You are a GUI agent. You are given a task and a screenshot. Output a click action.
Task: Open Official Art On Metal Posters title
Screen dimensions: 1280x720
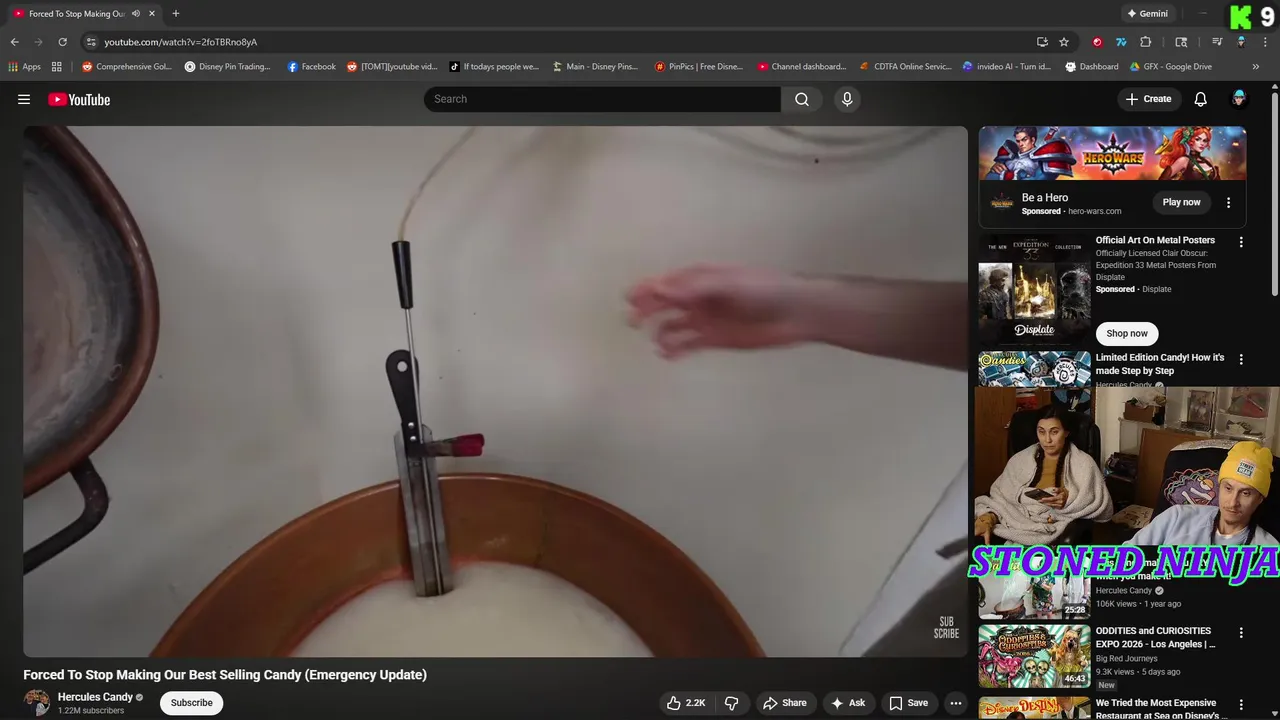[x=1155, y=240]
